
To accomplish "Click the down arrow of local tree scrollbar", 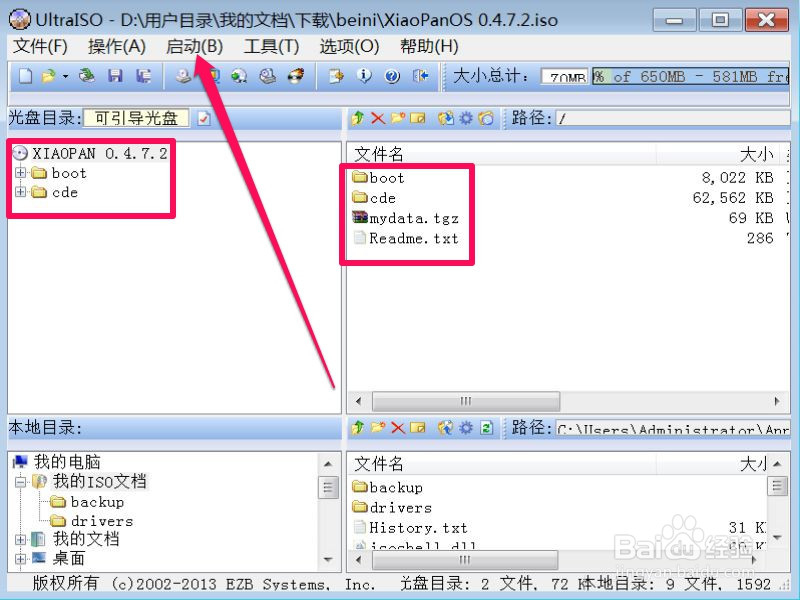I will click(x=328, y=560).
